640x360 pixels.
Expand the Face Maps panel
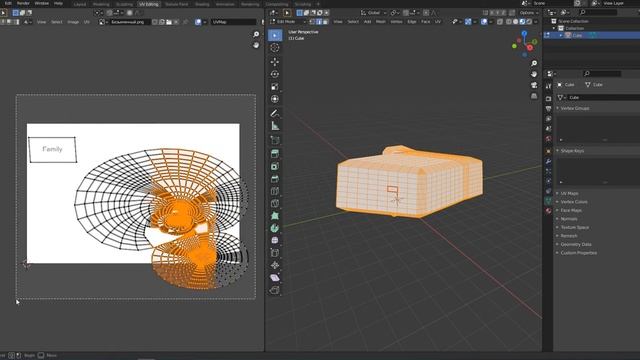point(571,210)
